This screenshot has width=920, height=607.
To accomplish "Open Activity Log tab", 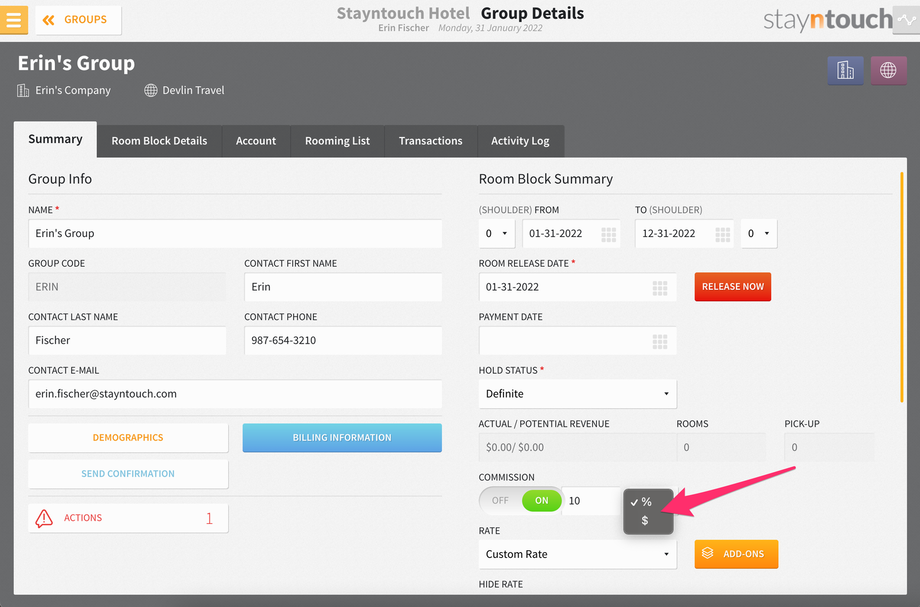I will 520,141.
